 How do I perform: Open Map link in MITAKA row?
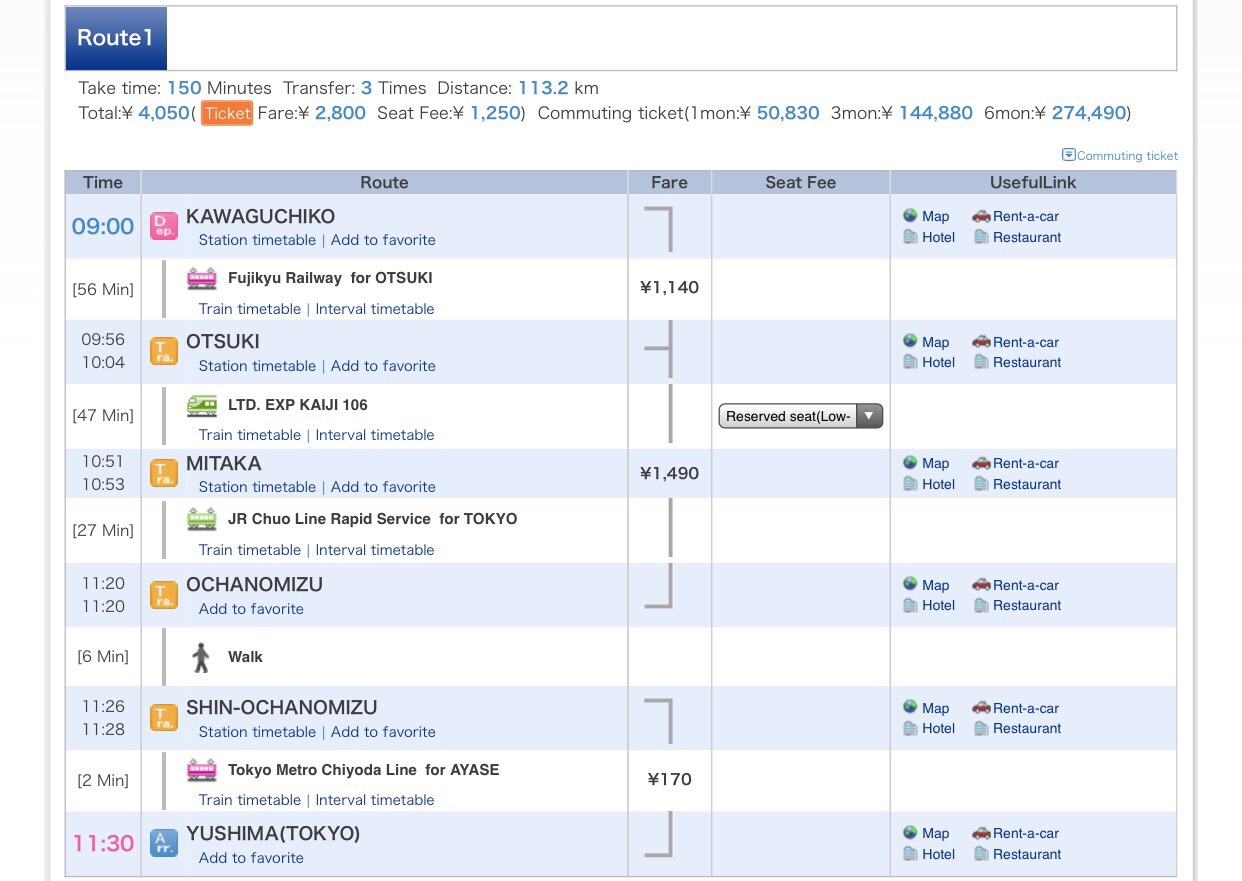[x=935, y=463]
